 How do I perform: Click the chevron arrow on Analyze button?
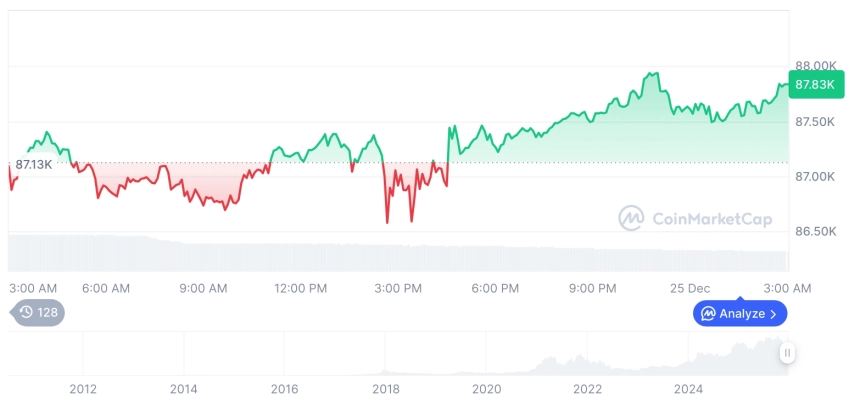click(773, 314)
